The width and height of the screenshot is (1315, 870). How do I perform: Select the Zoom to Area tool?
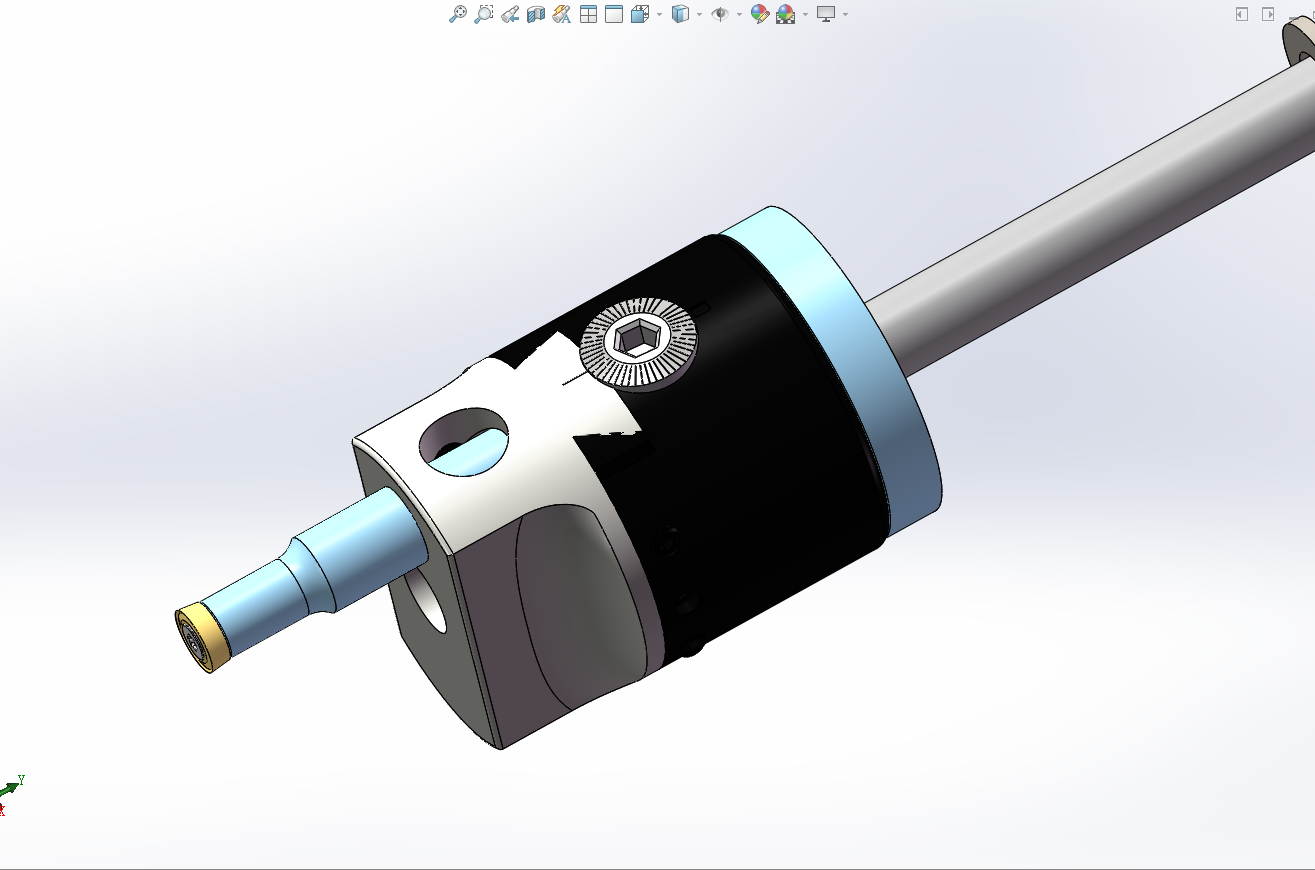[484, 14]
